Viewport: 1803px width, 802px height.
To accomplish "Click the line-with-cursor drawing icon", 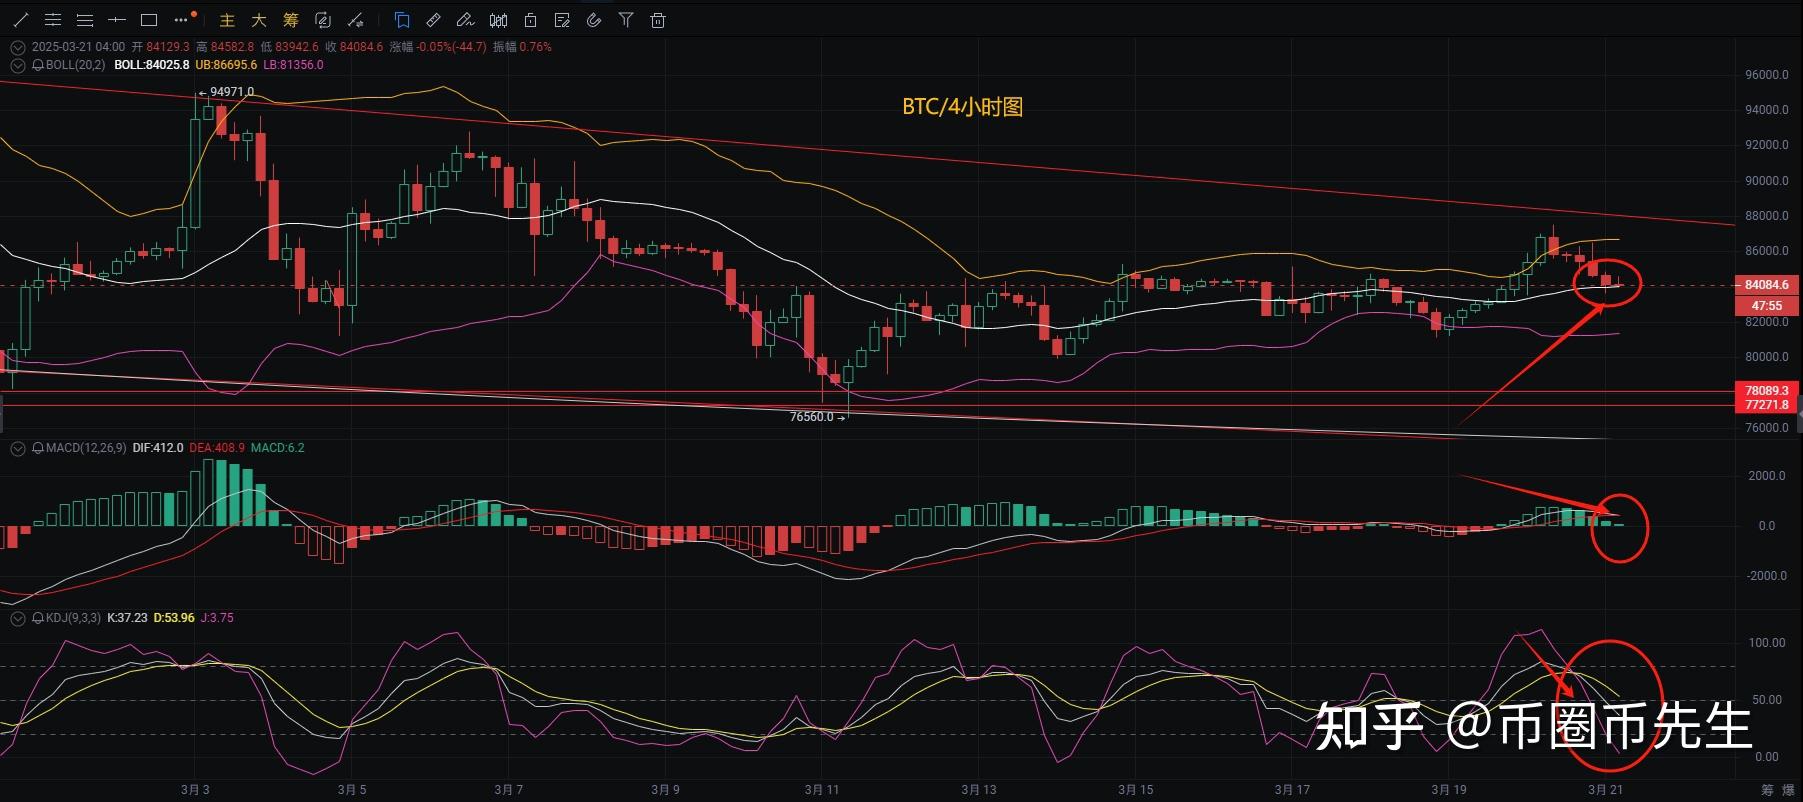I will (x=355, y=20).
